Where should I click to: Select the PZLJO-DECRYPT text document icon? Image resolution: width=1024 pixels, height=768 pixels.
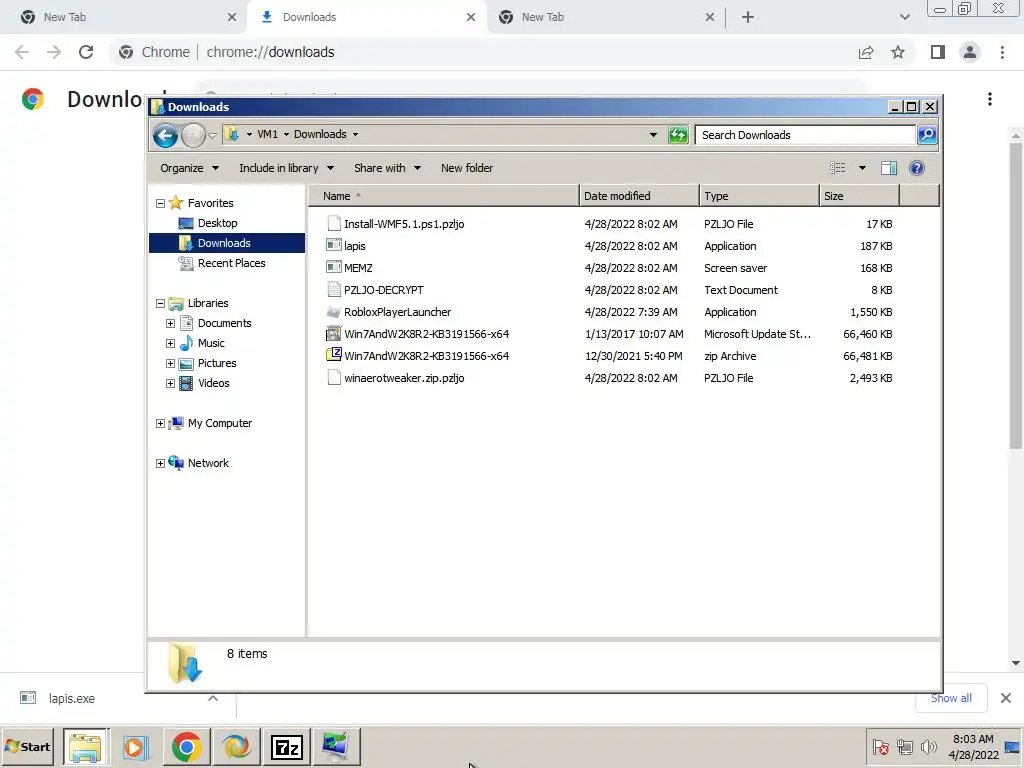334,289
